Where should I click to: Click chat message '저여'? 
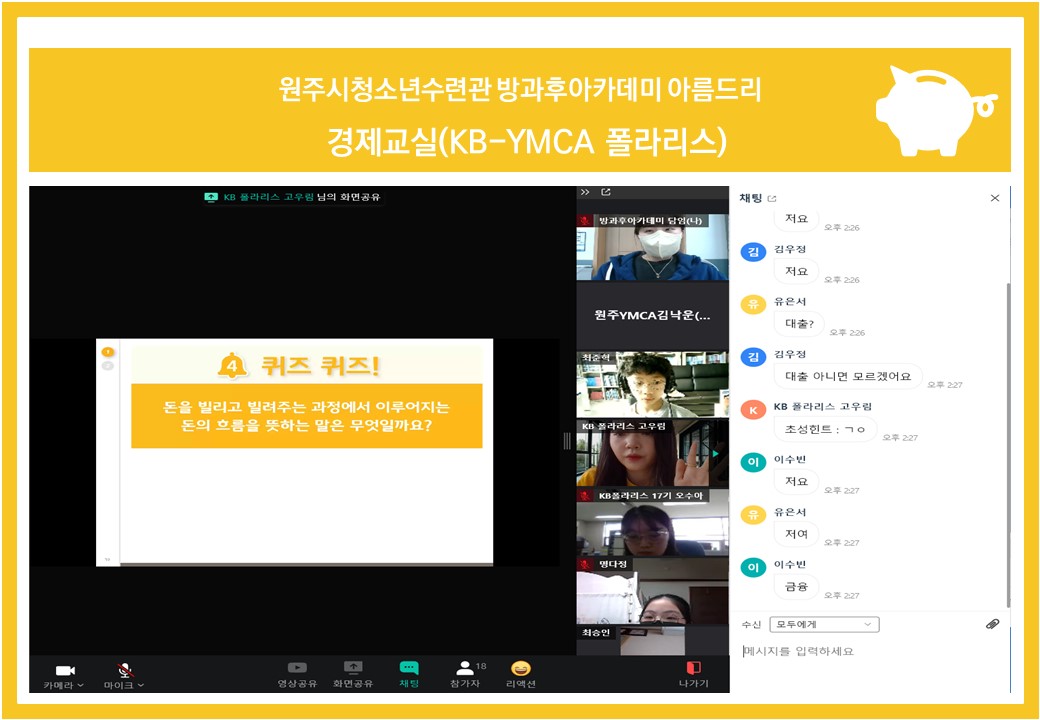pos(796,534)
